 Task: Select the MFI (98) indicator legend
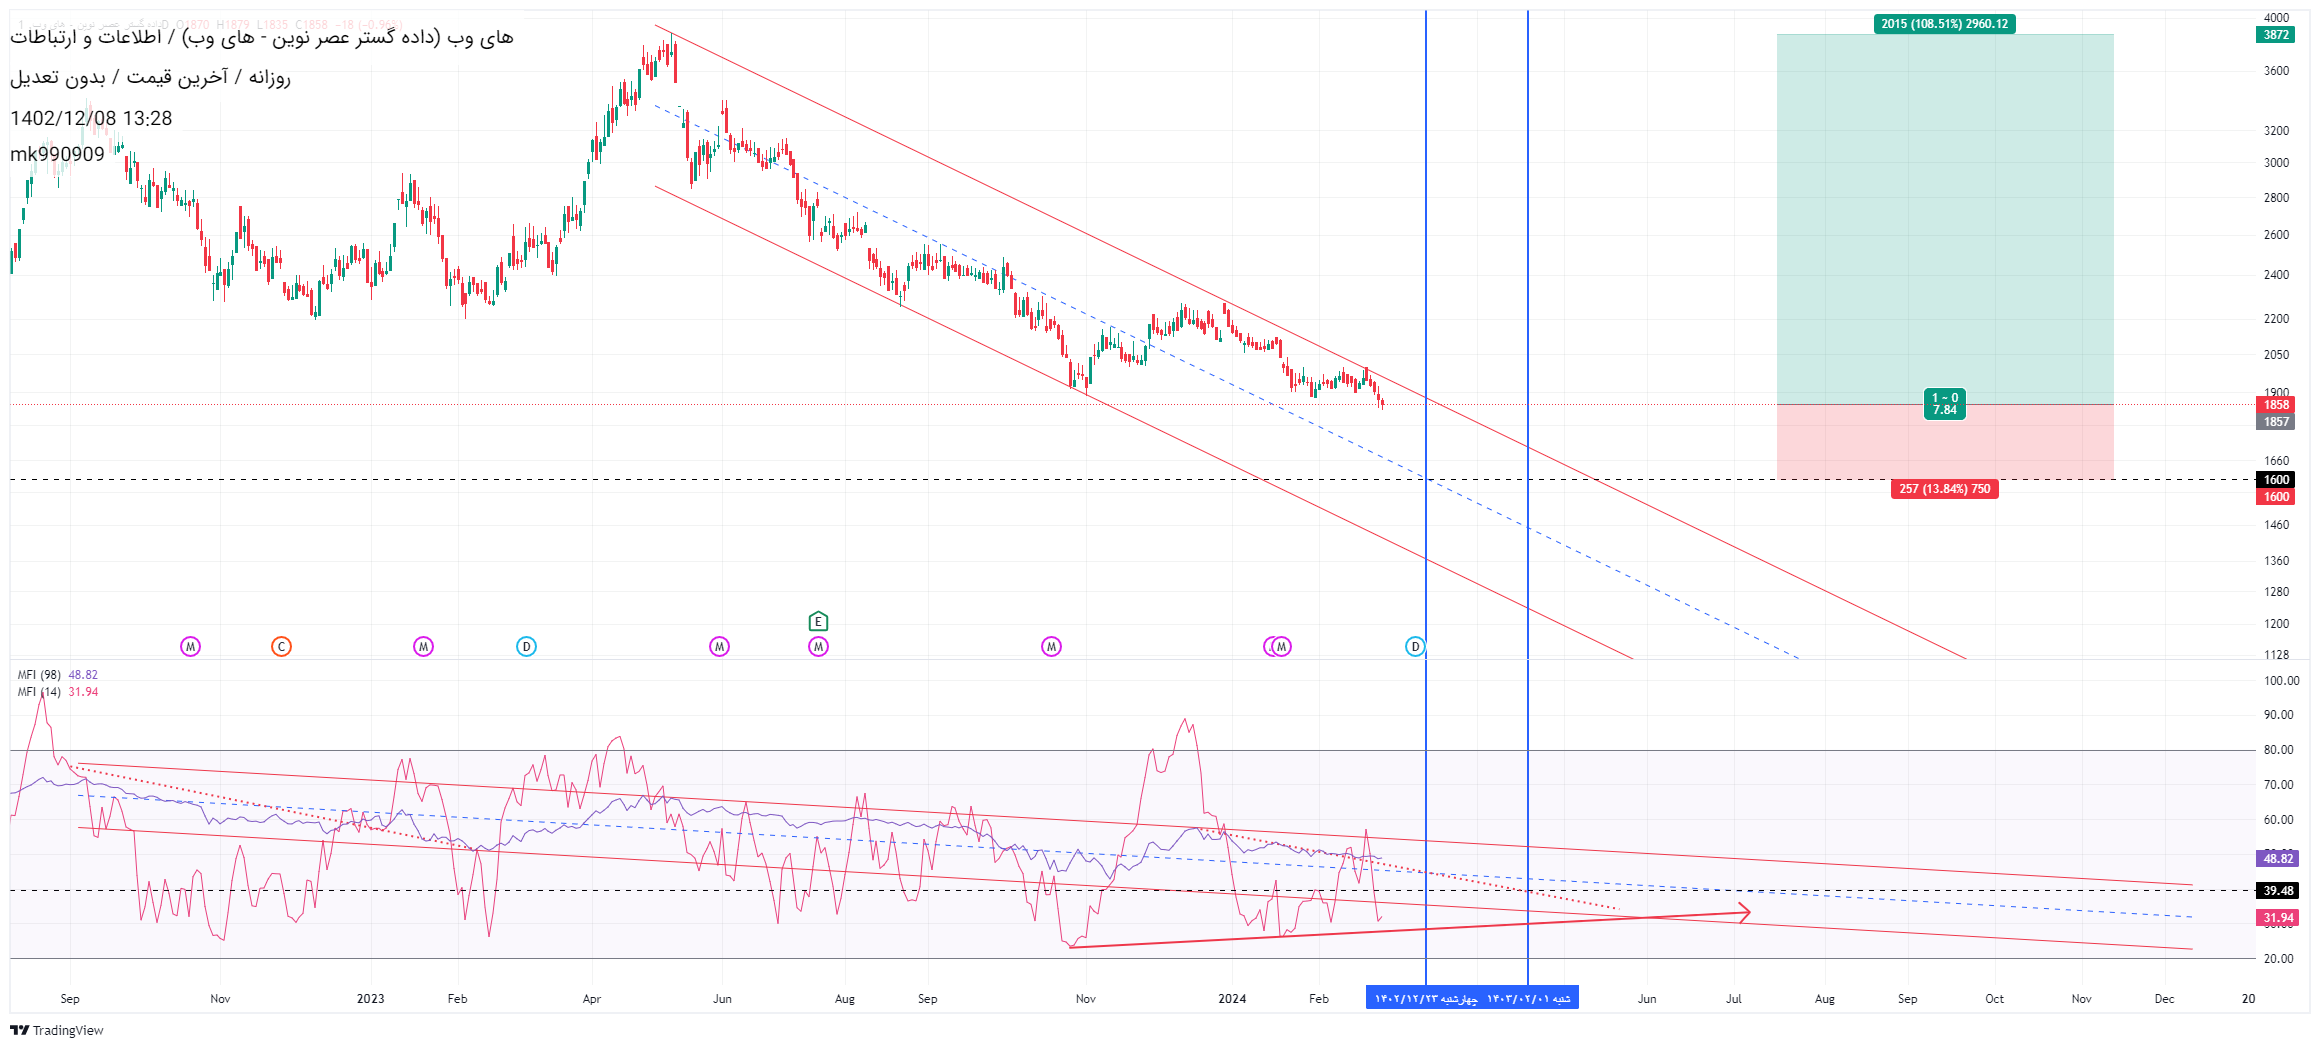pos(39,675)
